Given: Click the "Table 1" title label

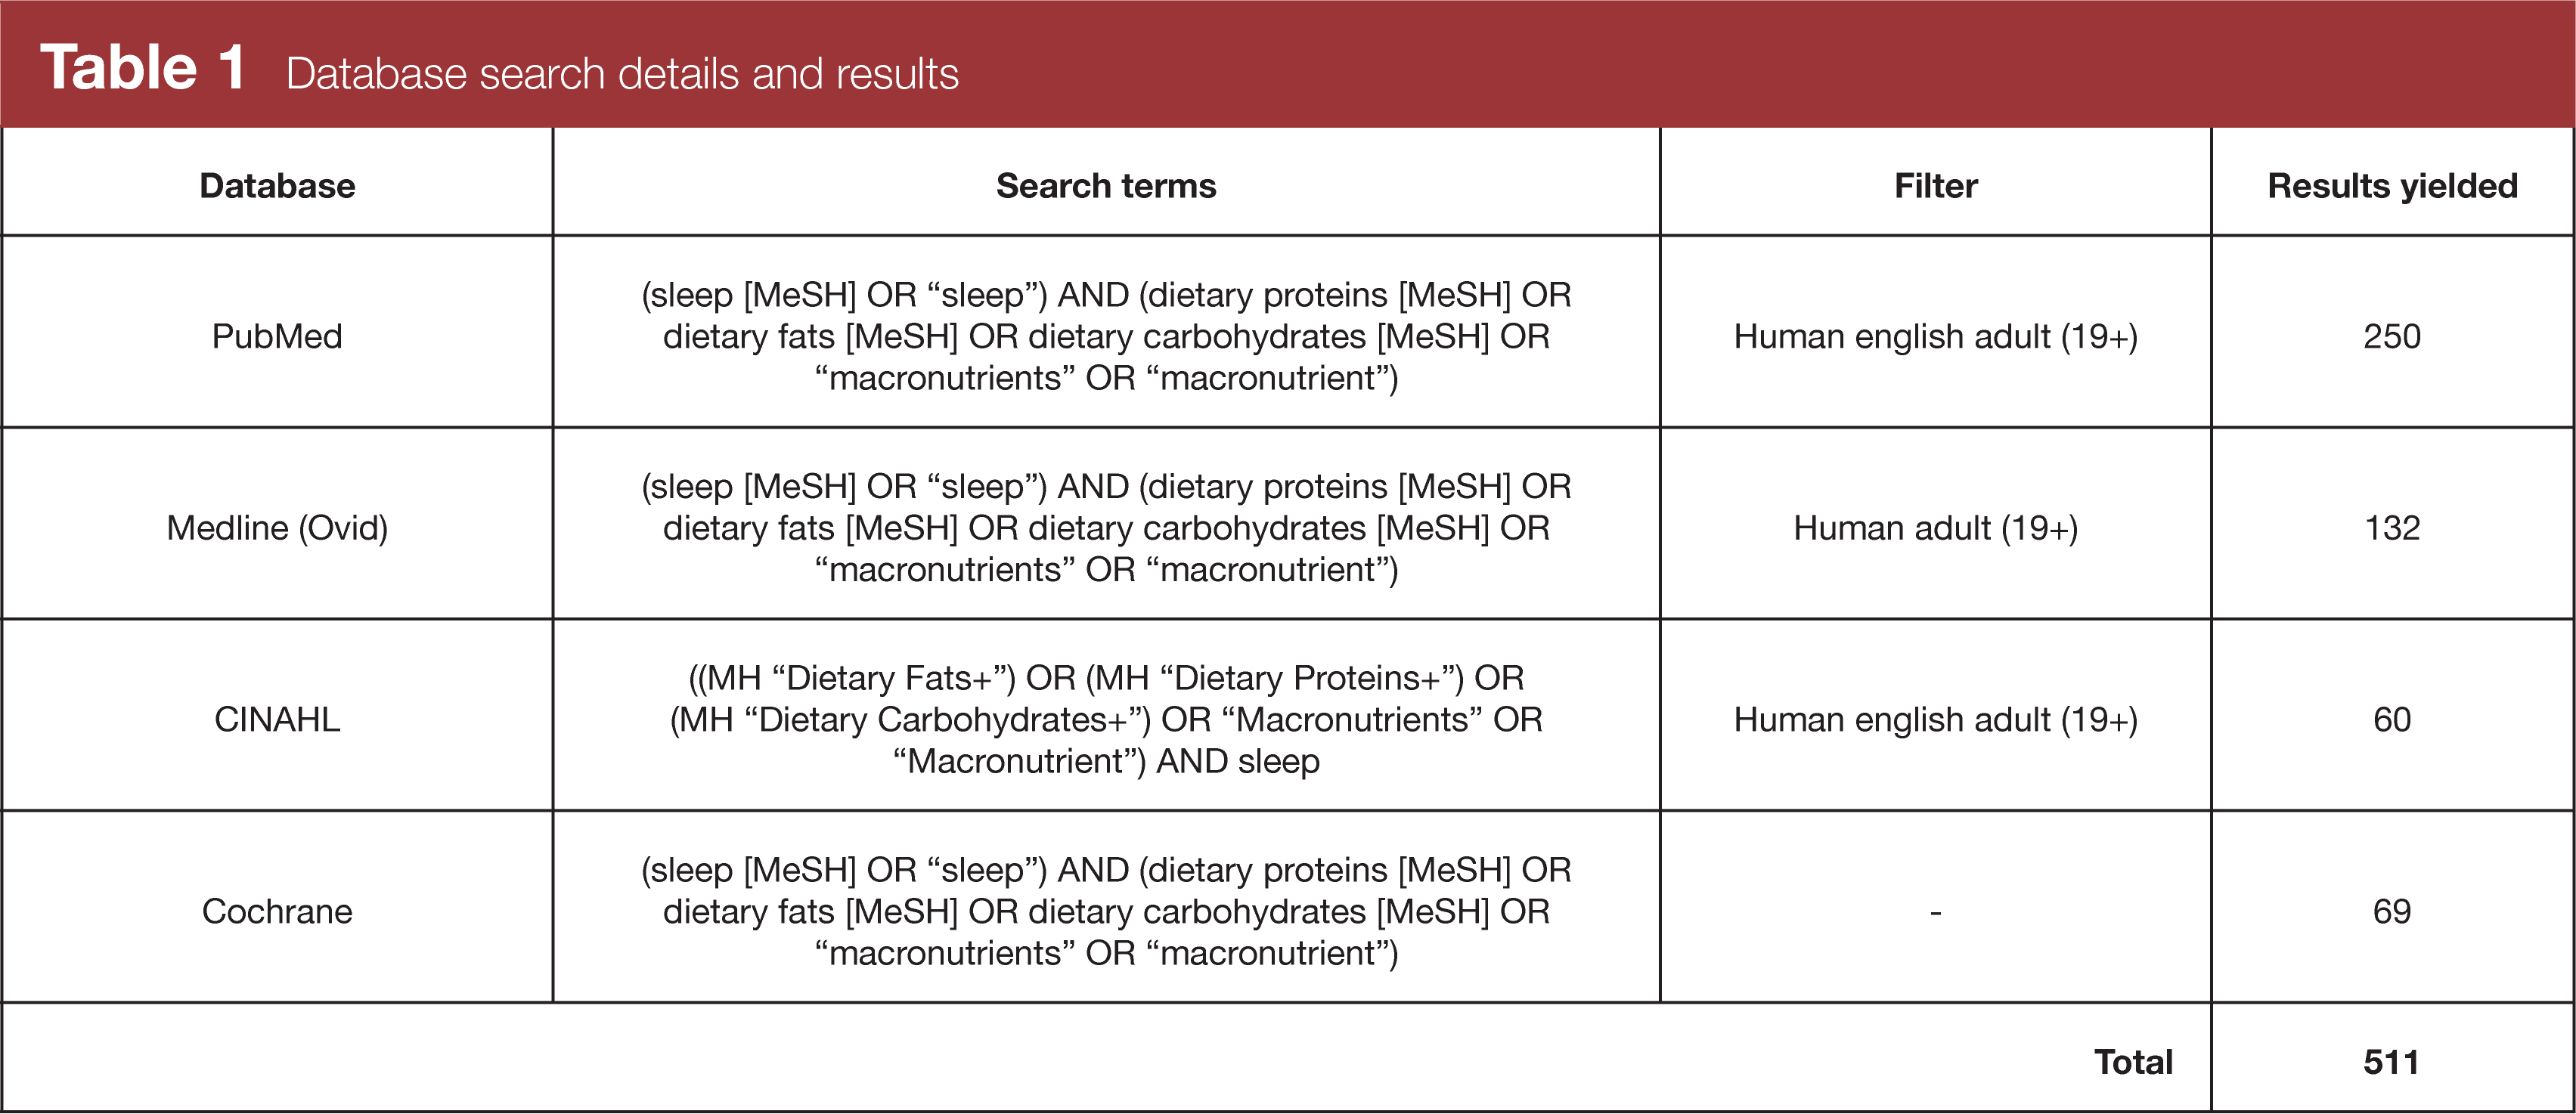Looking at the screenshot, I should [142, 68].
